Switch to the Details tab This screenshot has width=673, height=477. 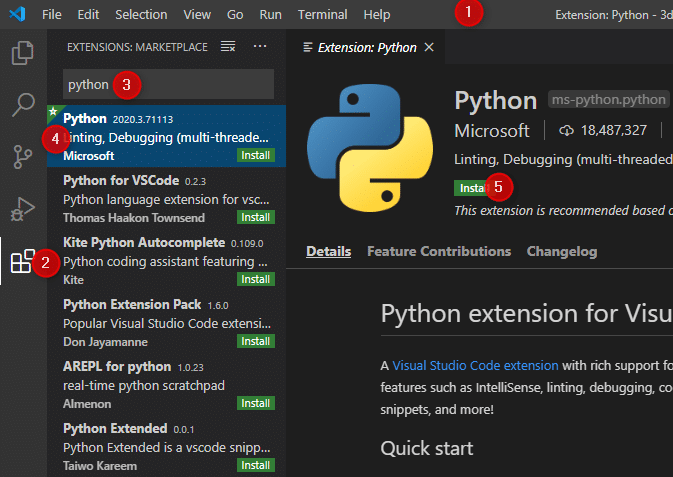328,251
